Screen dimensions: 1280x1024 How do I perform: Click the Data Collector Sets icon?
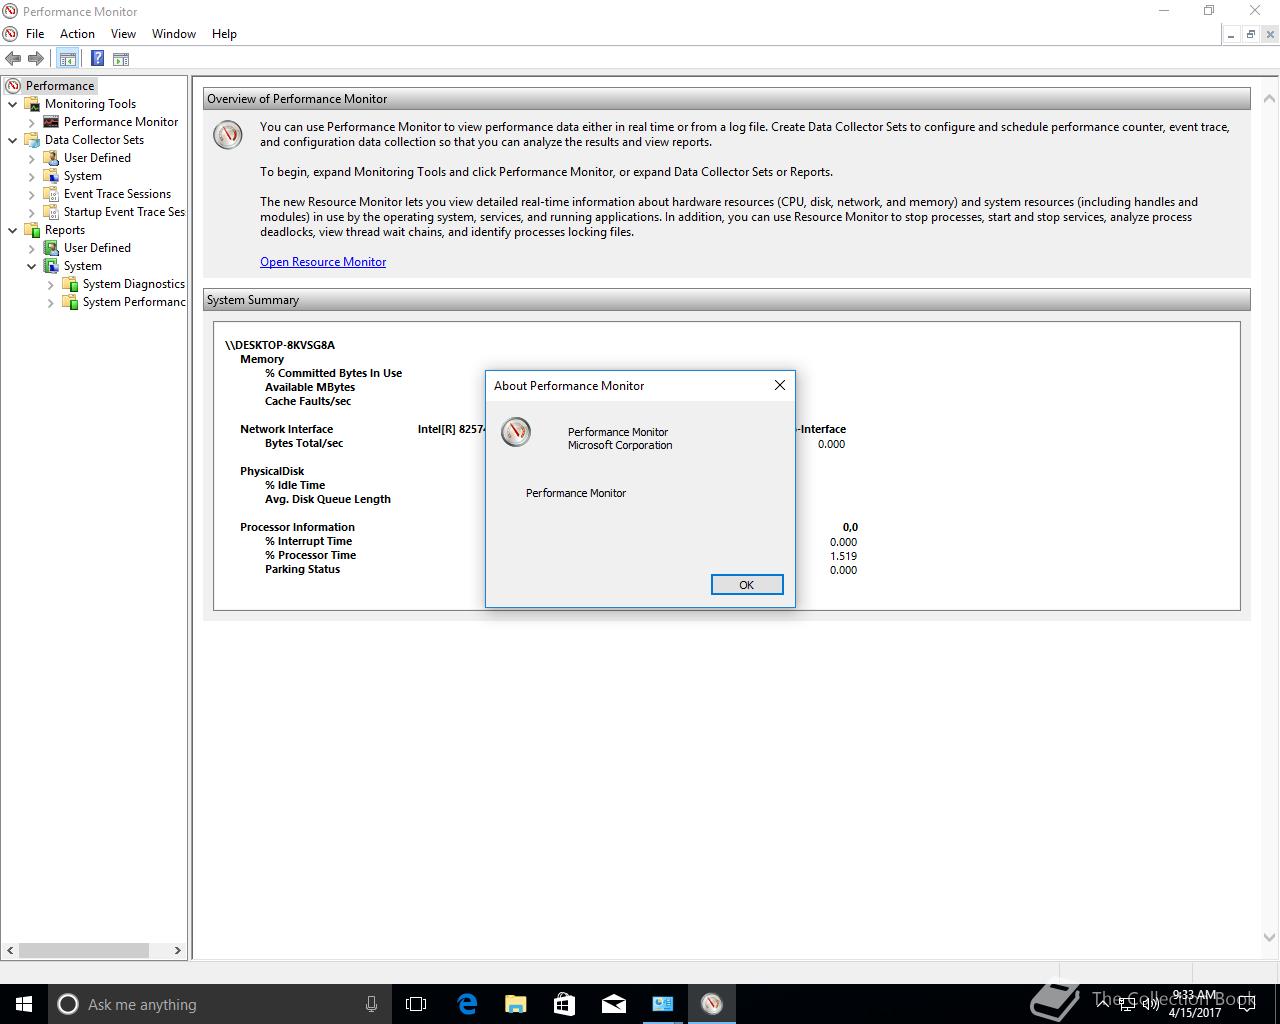point(32,140)
